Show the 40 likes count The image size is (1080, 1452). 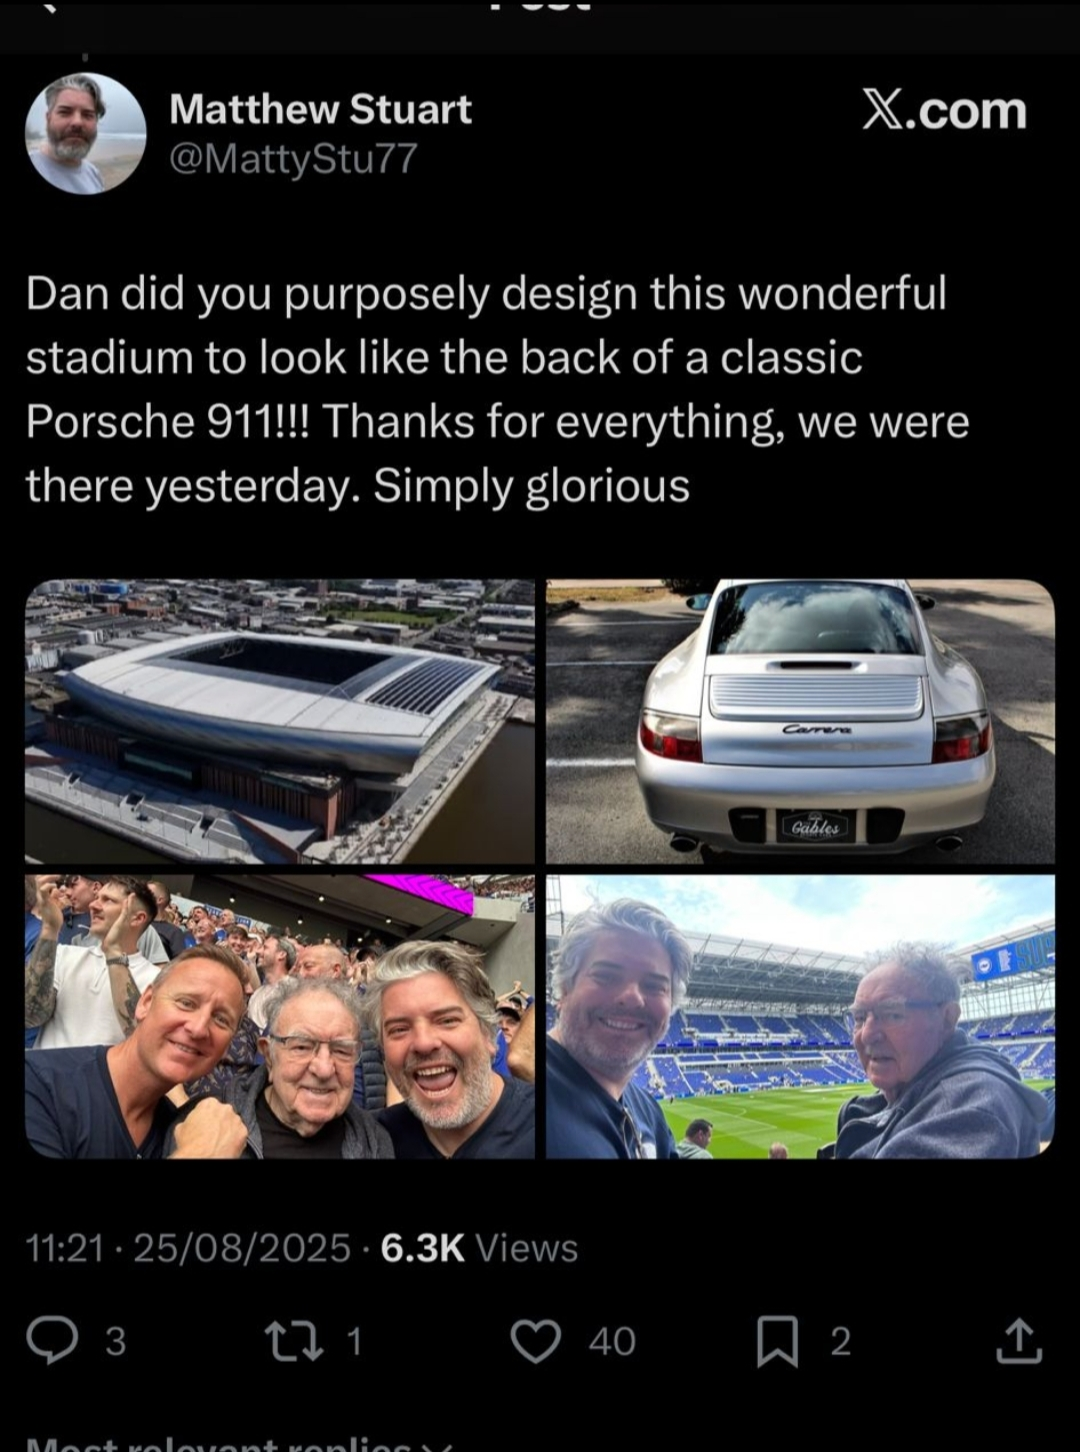click(x=612, y=1342)
